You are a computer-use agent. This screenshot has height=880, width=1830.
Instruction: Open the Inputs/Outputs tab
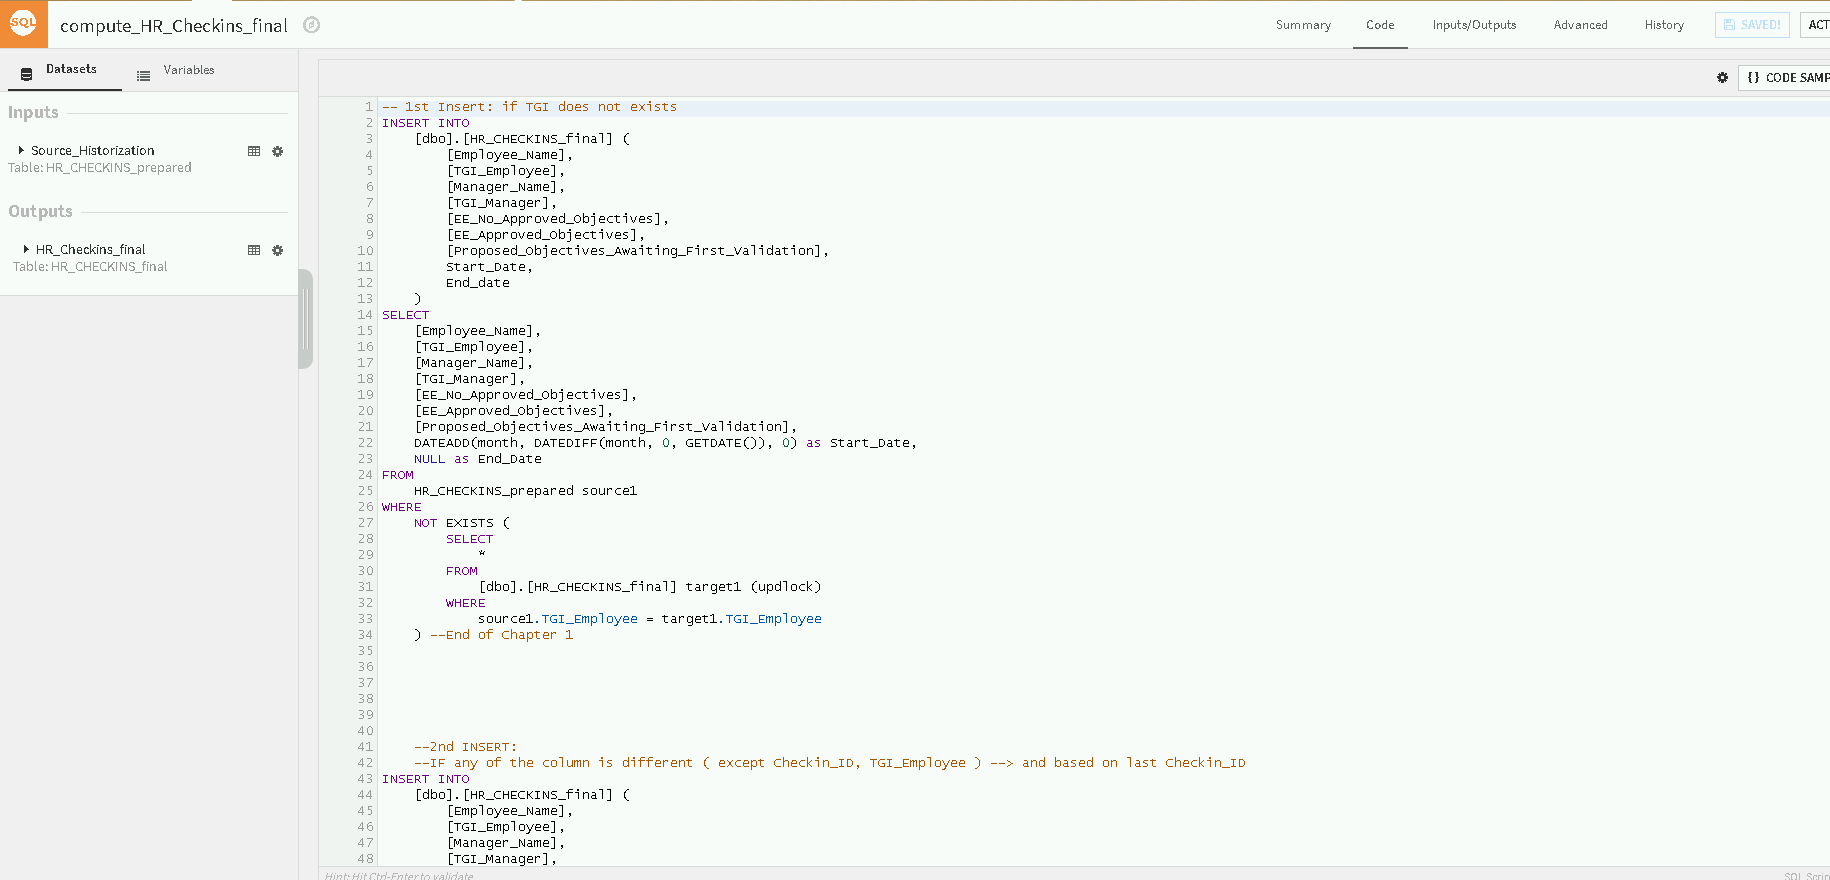1474,25
